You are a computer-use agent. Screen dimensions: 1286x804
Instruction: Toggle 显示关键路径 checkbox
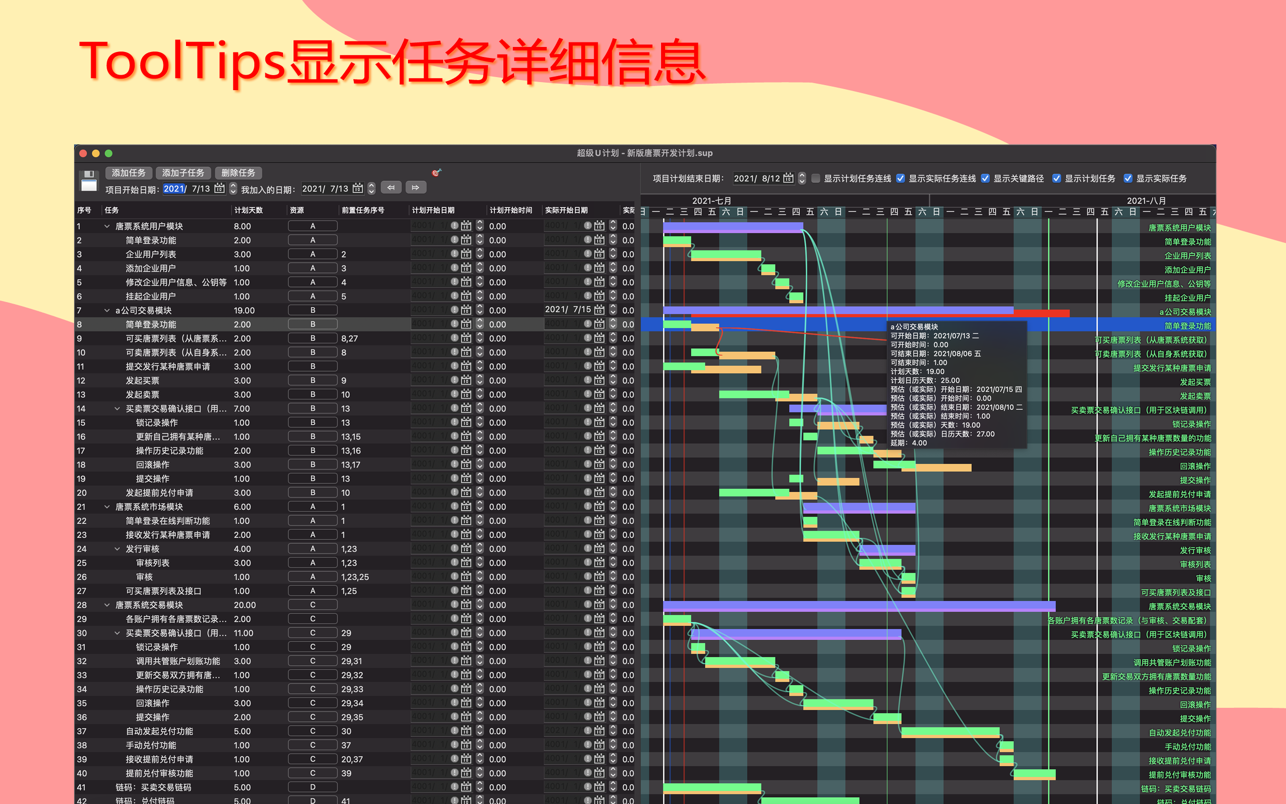click(x=985, y=178)
